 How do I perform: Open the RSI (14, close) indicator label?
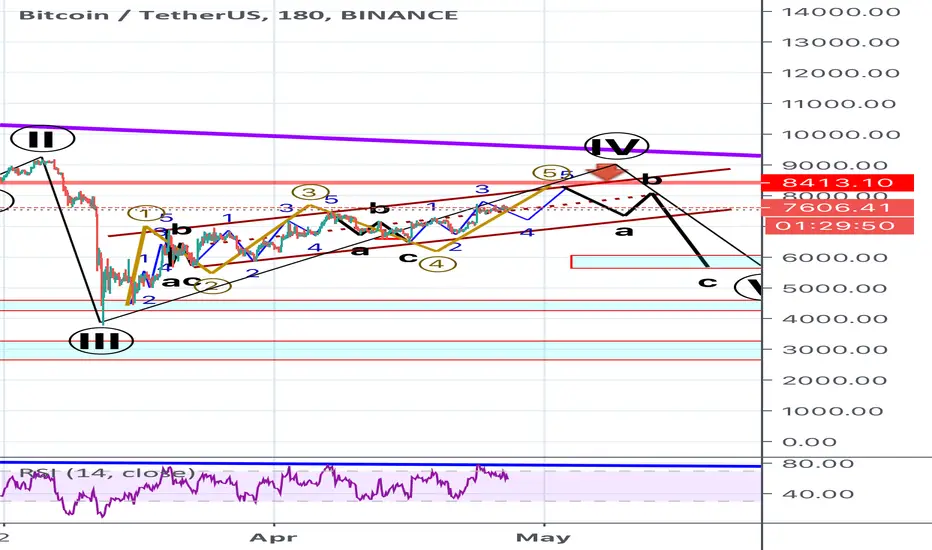coord(107,473)
